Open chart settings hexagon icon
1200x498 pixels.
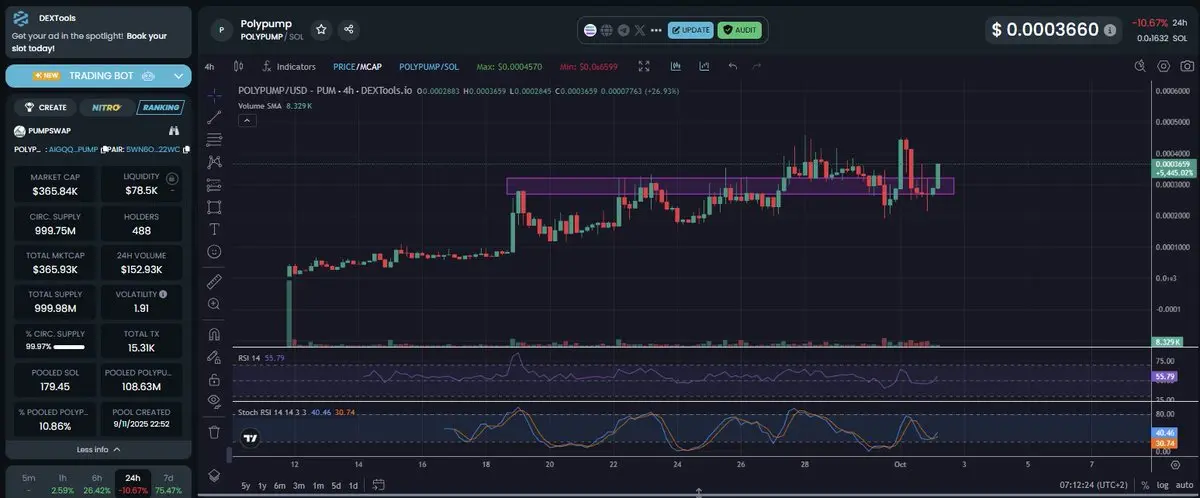1163,67
